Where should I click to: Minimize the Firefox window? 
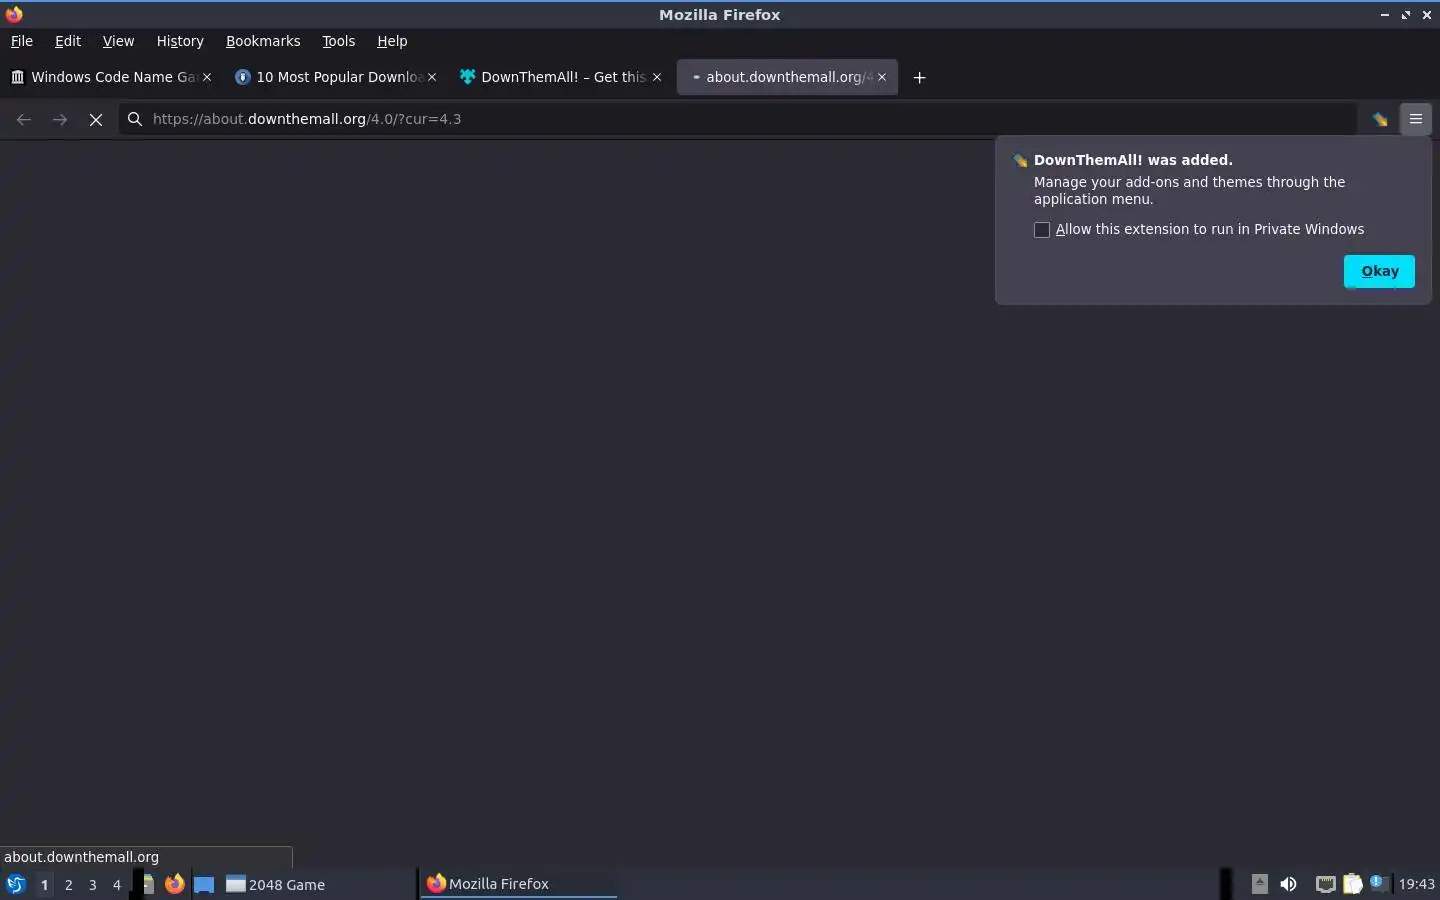click(x=1385, y=15)
